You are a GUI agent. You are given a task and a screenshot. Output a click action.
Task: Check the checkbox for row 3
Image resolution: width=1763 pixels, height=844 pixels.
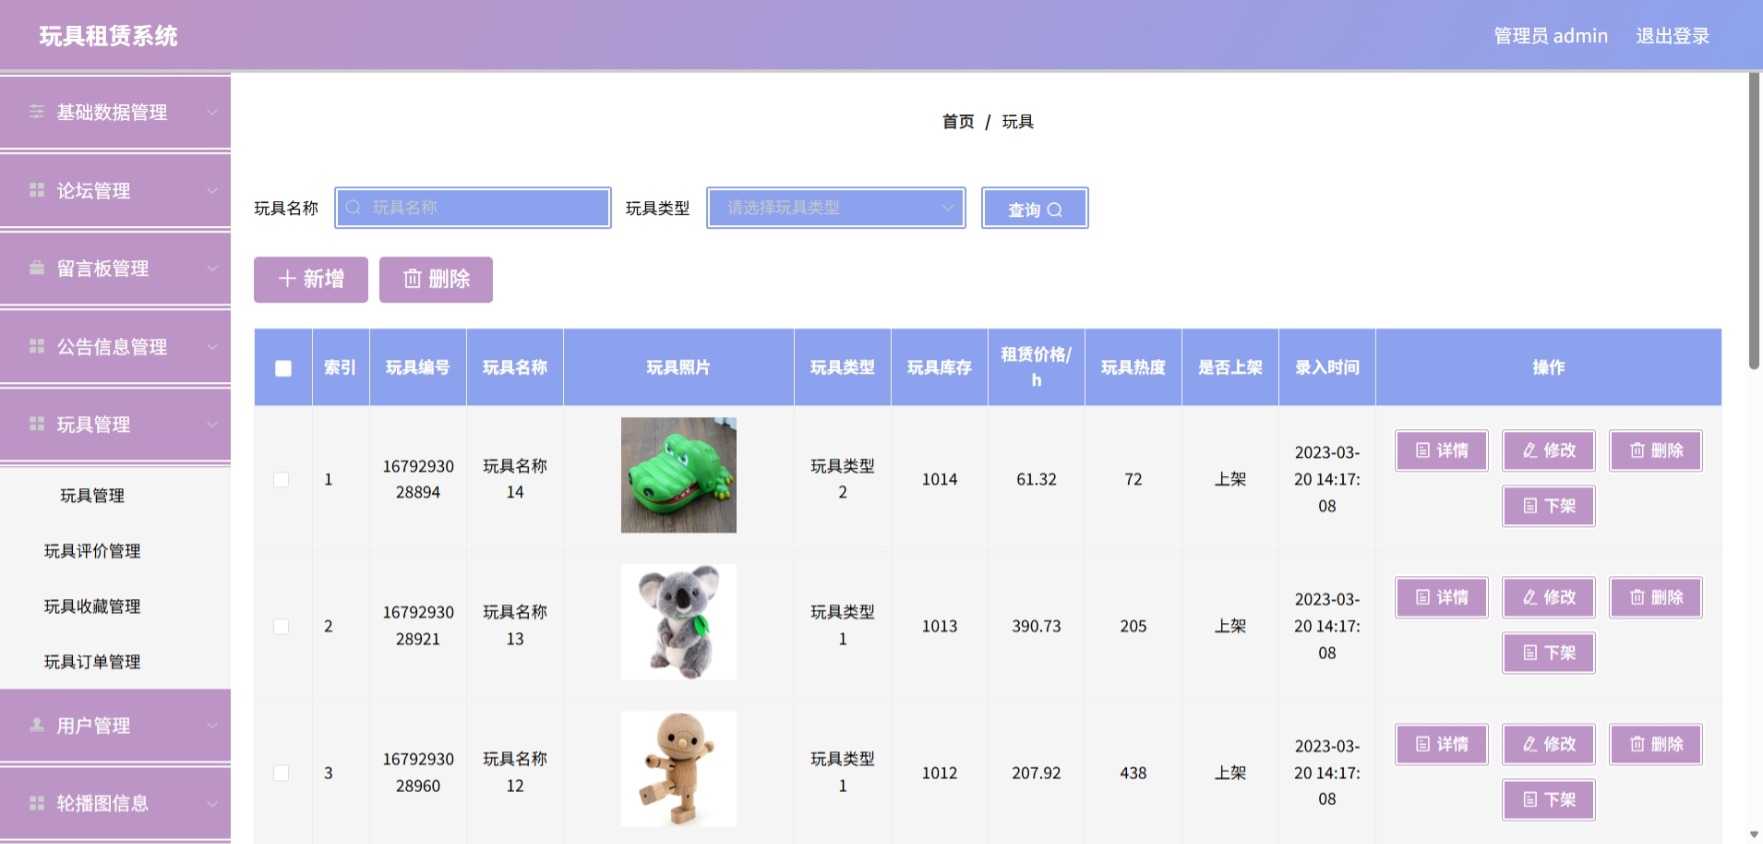point(282,773)
